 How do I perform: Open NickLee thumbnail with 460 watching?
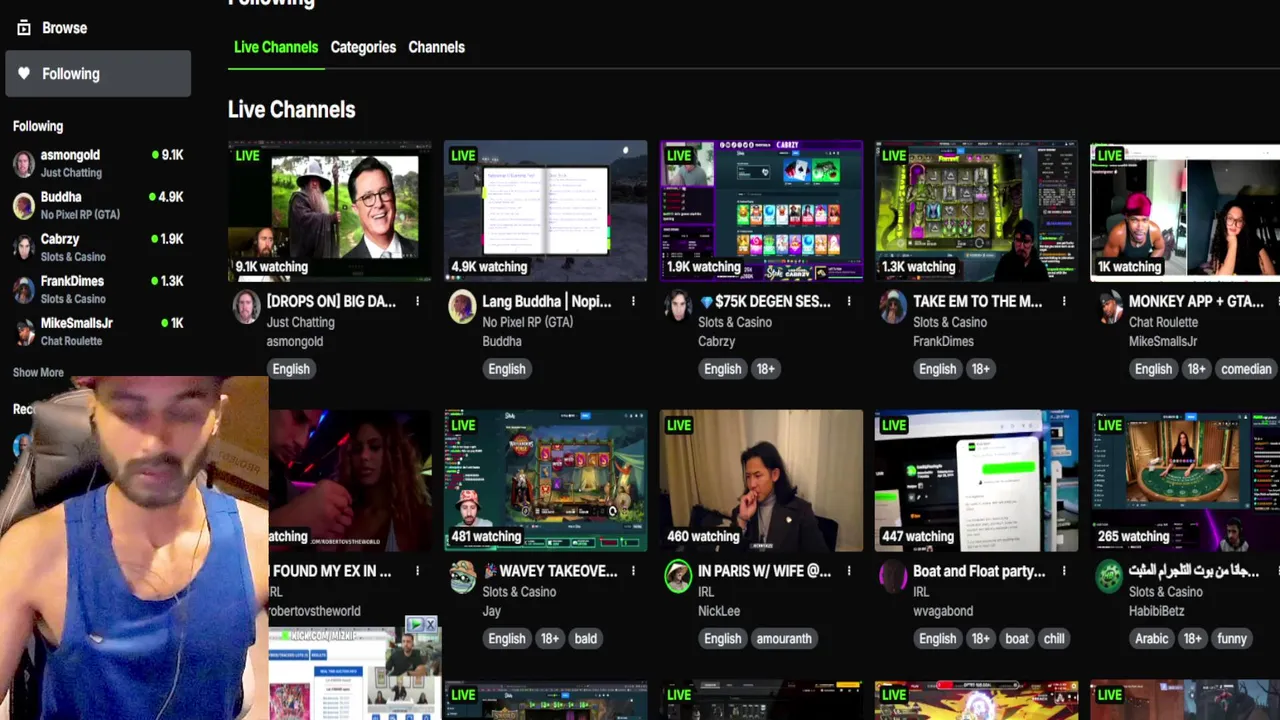coord(761,481)
